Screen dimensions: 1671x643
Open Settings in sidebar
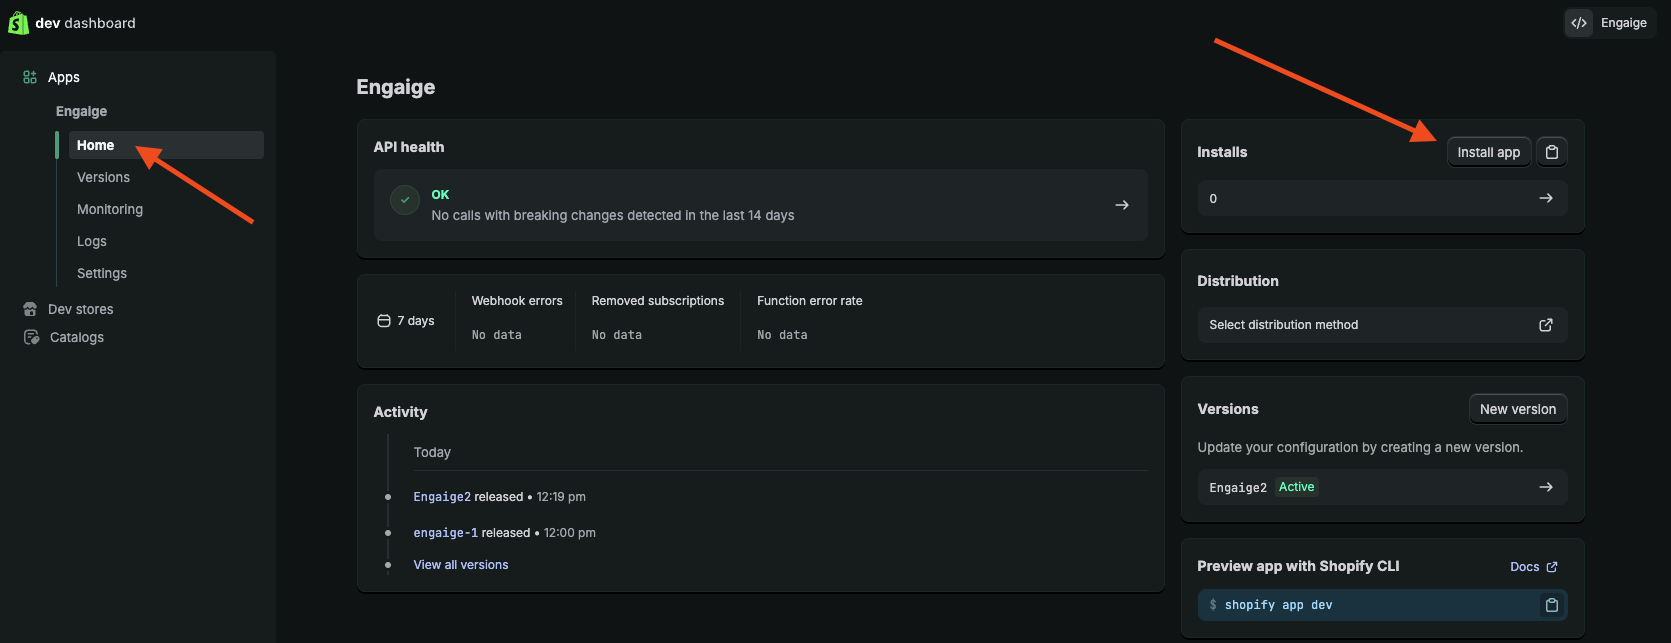click(x=102, y=273)
